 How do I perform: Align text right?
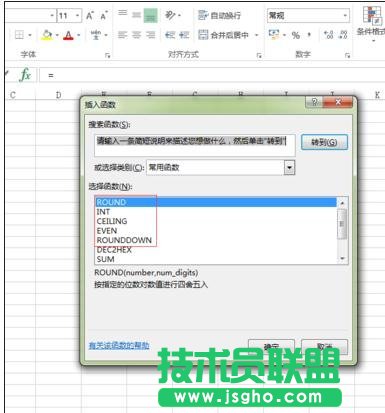[x=151, y=35]
